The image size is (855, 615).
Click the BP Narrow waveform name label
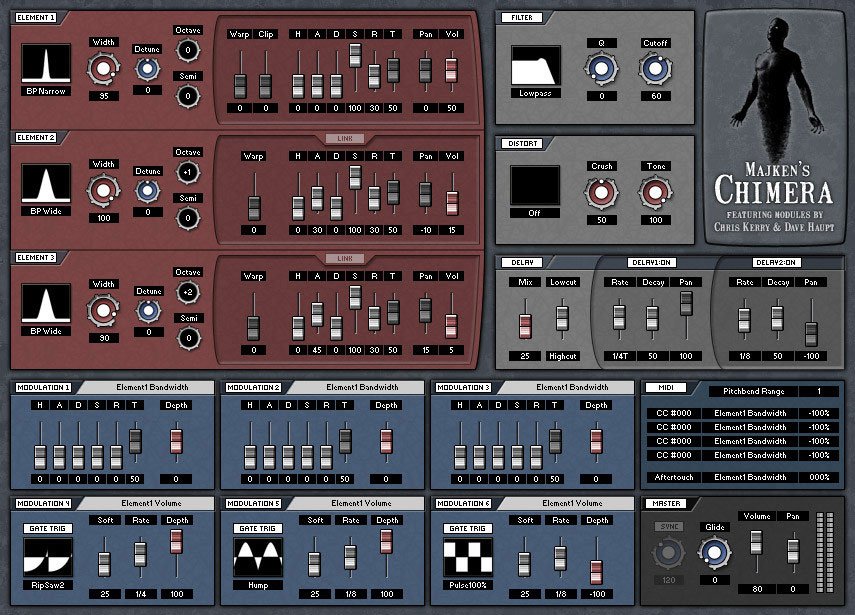click(x=46, y=91)
